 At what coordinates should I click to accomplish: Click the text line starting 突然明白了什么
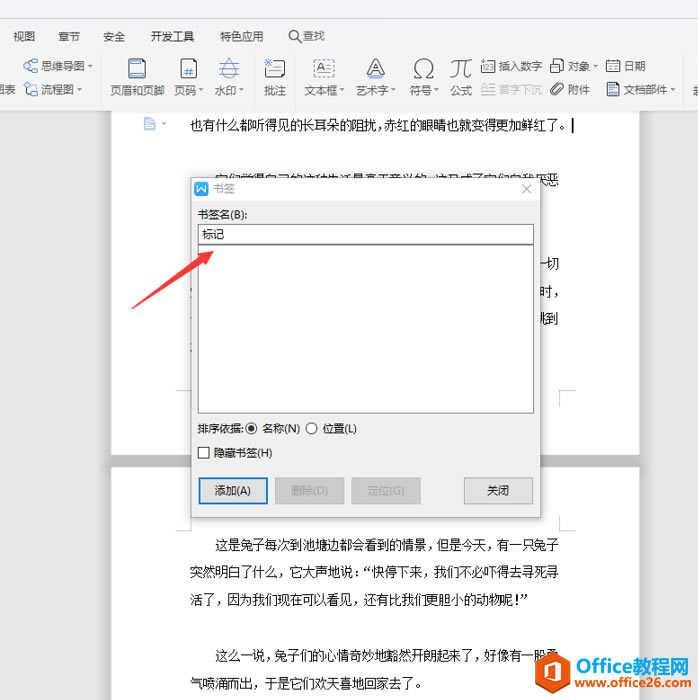pyautogui.click(x=374, y=572)
